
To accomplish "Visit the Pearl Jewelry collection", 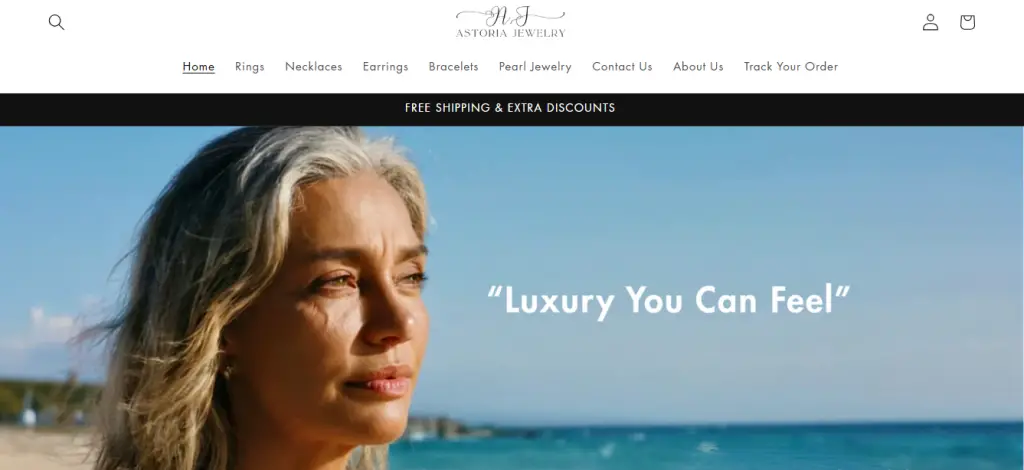I will [x=535, y=67].
